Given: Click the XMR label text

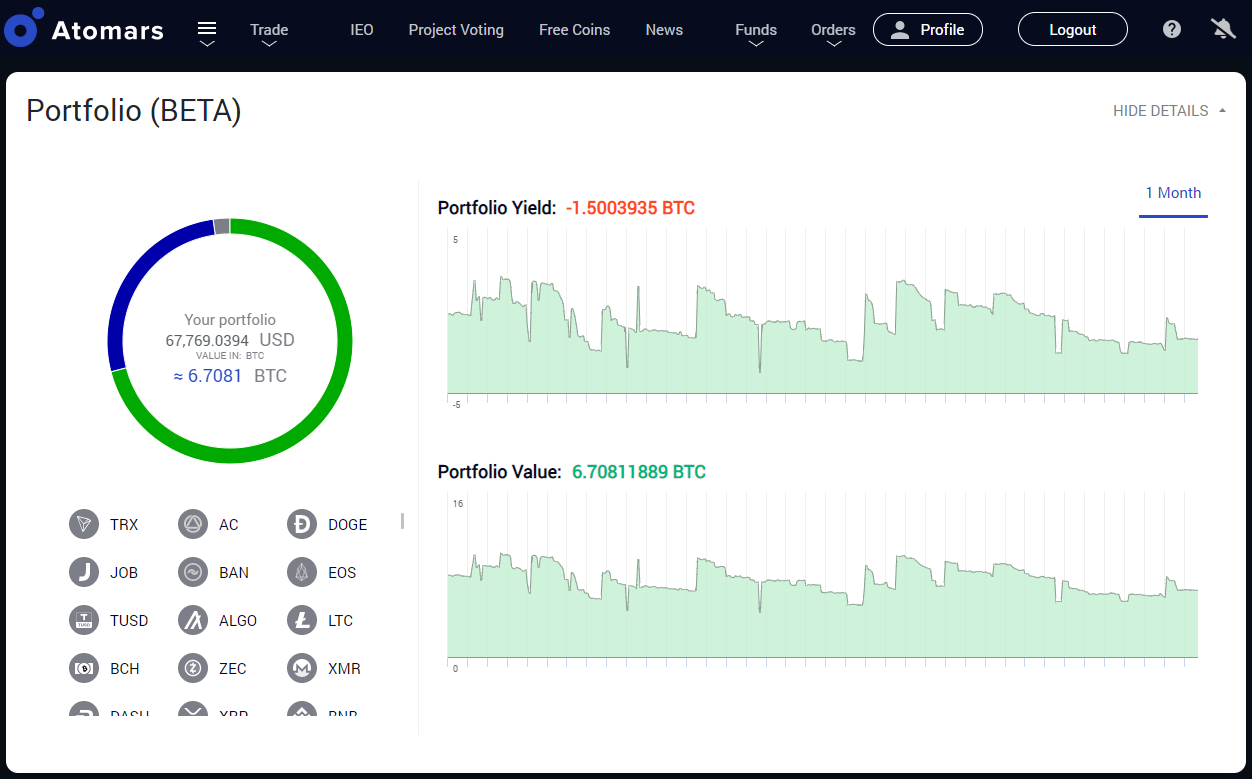Looking at the screenshot, I should point(344,669).
